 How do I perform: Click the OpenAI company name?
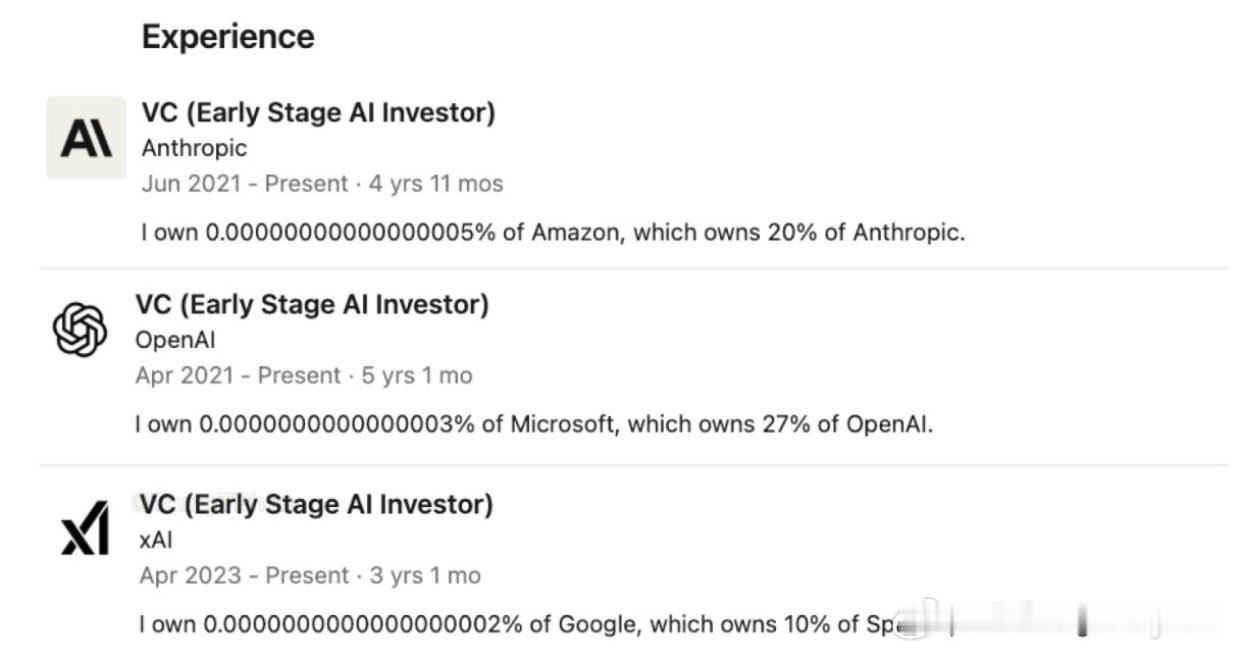coord(175,340)
